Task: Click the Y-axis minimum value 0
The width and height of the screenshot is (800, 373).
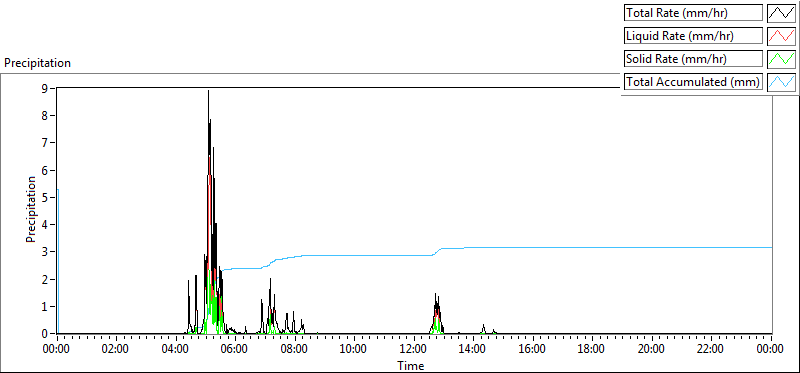Action: click(x=45, y=334)
